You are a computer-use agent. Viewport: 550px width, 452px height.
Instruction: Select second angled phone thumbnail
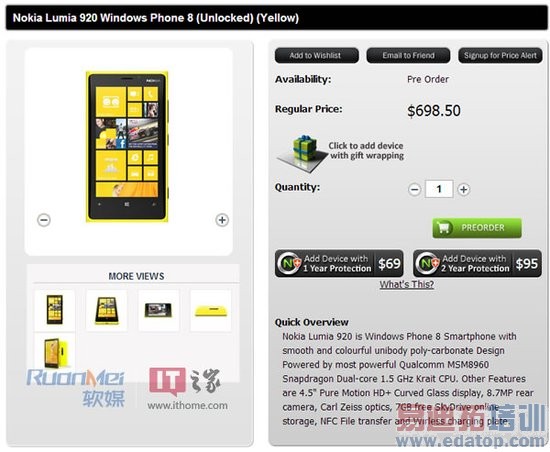click(x=107, y=310)
